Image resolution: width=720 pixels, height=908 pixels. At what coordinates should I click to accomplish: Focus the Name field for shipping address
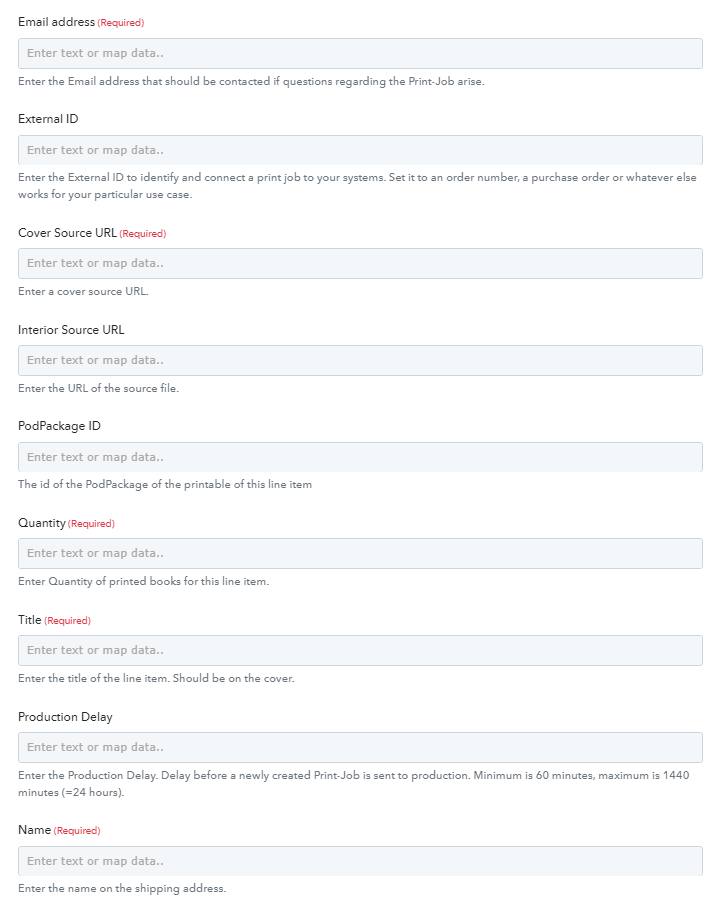[x=360, y=861]
